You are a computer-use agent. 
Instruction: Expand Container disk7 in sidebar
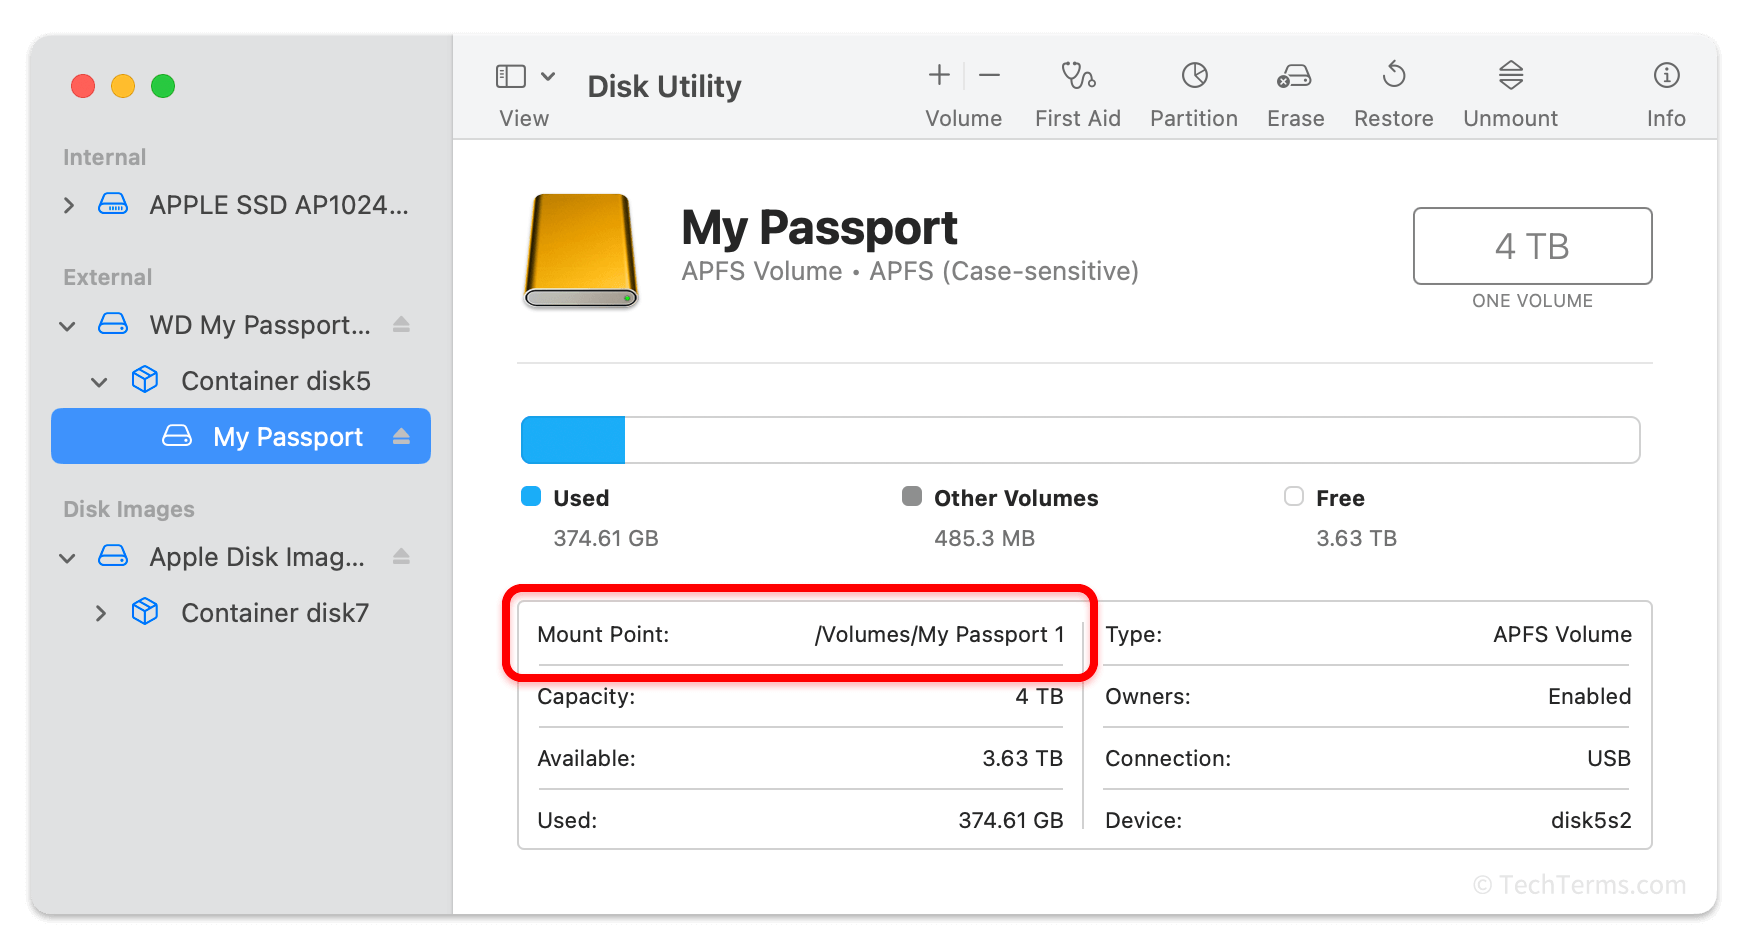click(100, 613)
